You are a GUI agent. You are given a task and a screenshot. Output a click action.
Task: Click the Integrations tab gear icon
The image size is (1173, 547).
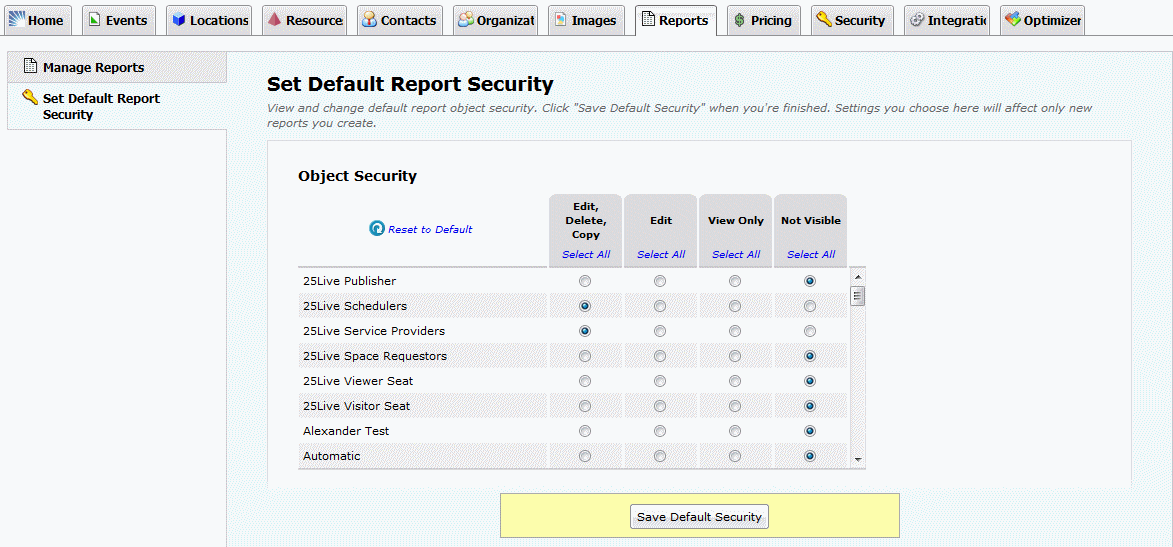pos(916,20)
